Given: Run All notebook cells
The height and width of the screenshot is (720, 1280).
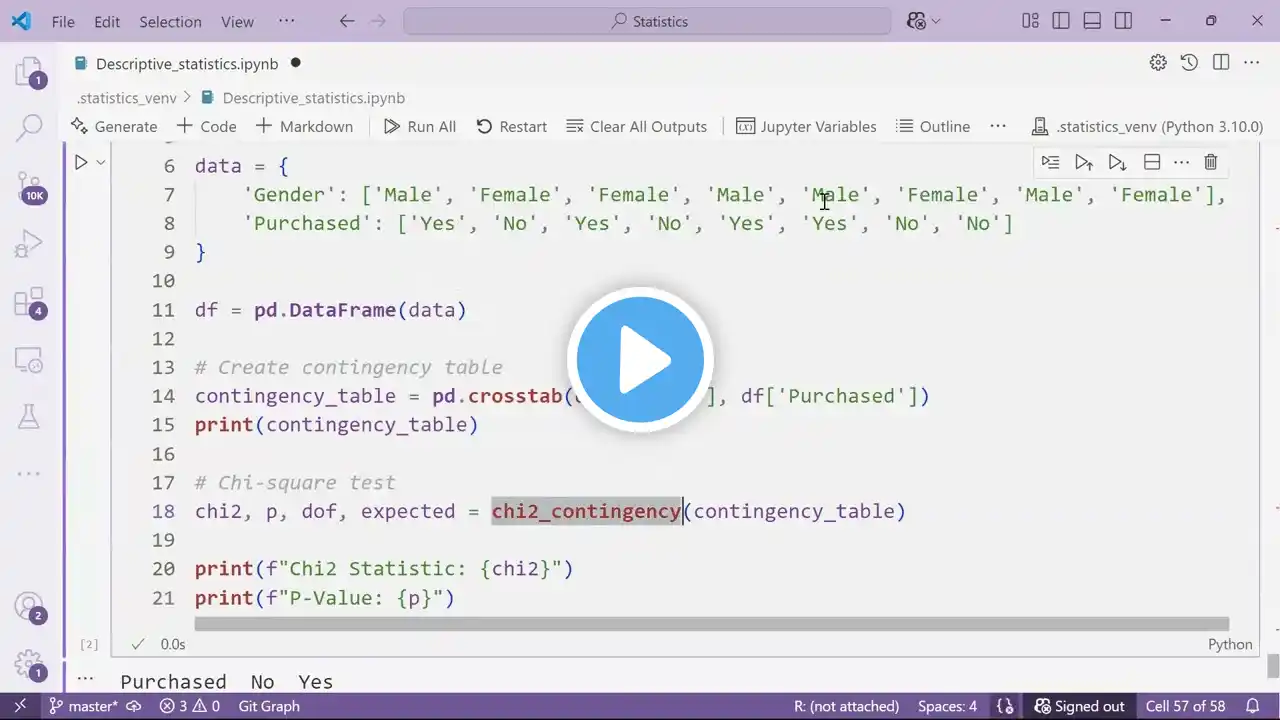Looking at the screenshot, I should tap(420, 126).
